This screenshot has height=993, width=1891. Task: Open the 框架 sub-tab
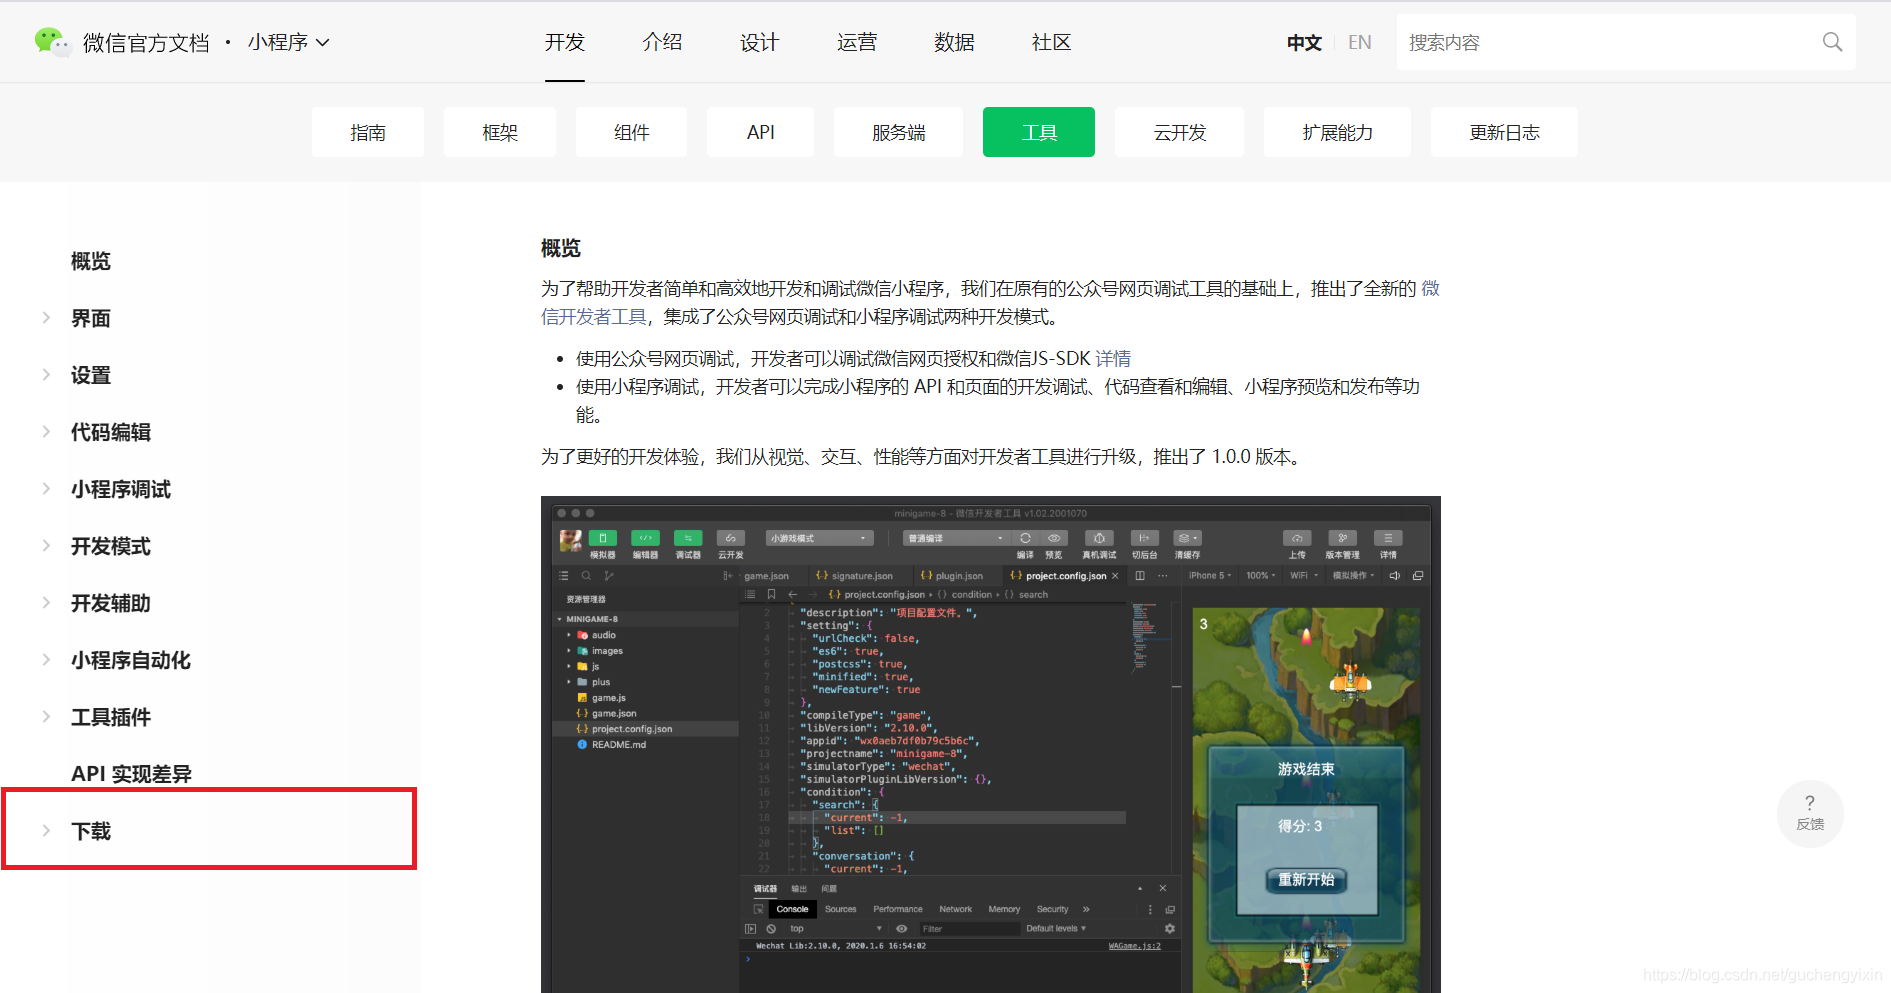point(500,132)
